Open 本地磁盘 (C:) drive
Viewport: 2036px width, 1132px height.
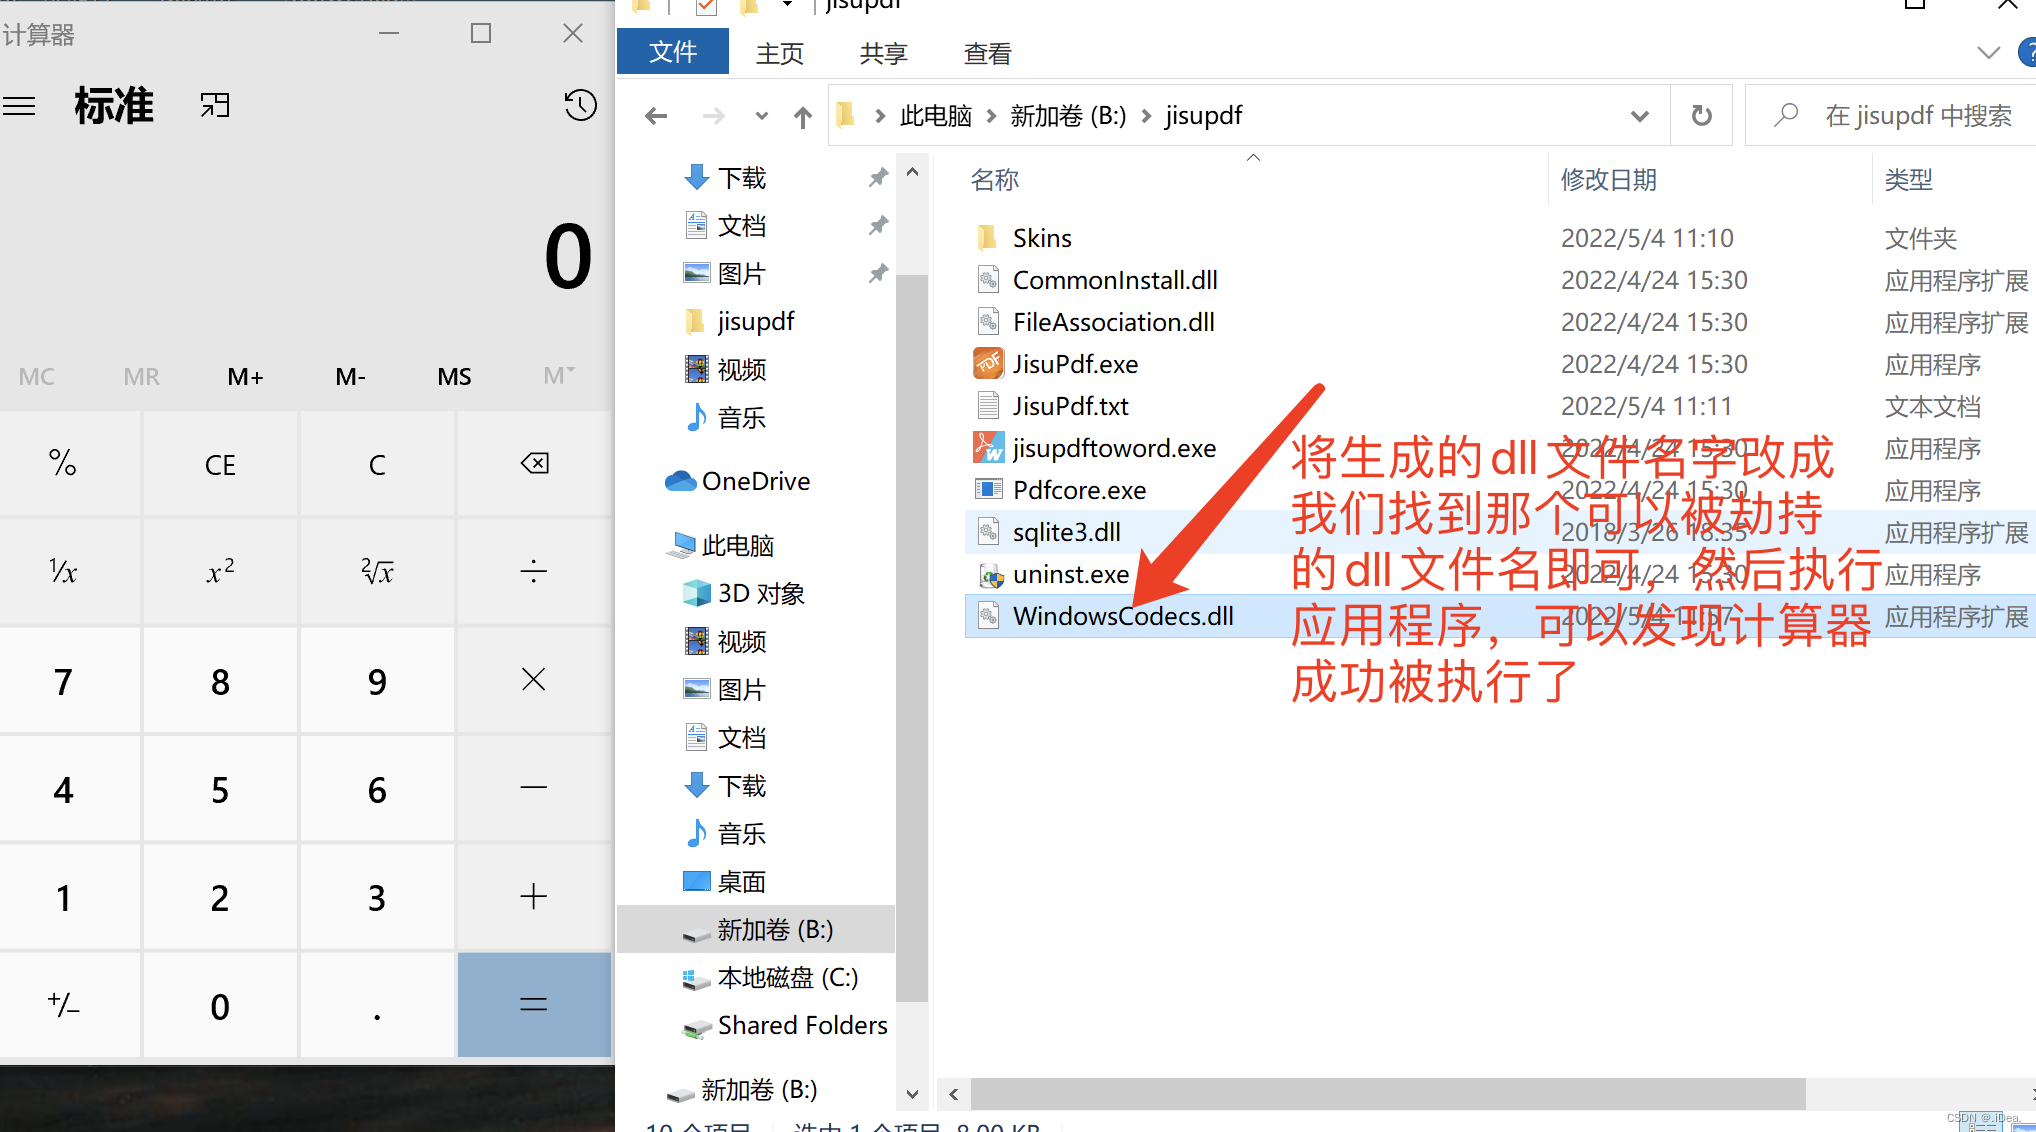coord(788,977)
